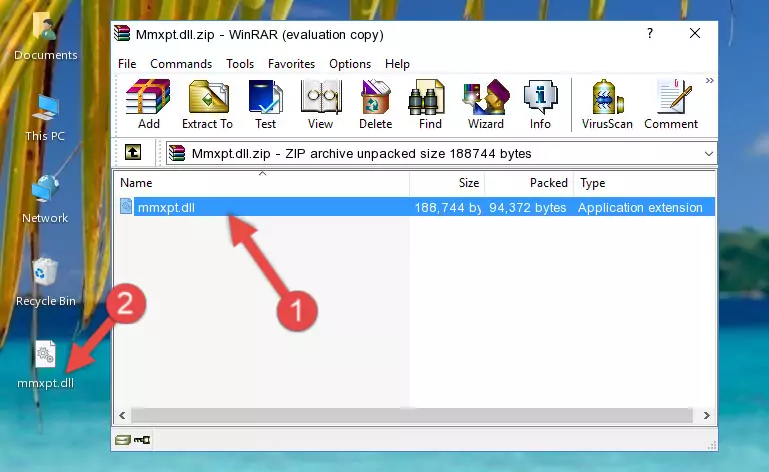The image size is (769, 472).
Task: Open the Favorites menu
Action: click(291, 64)
